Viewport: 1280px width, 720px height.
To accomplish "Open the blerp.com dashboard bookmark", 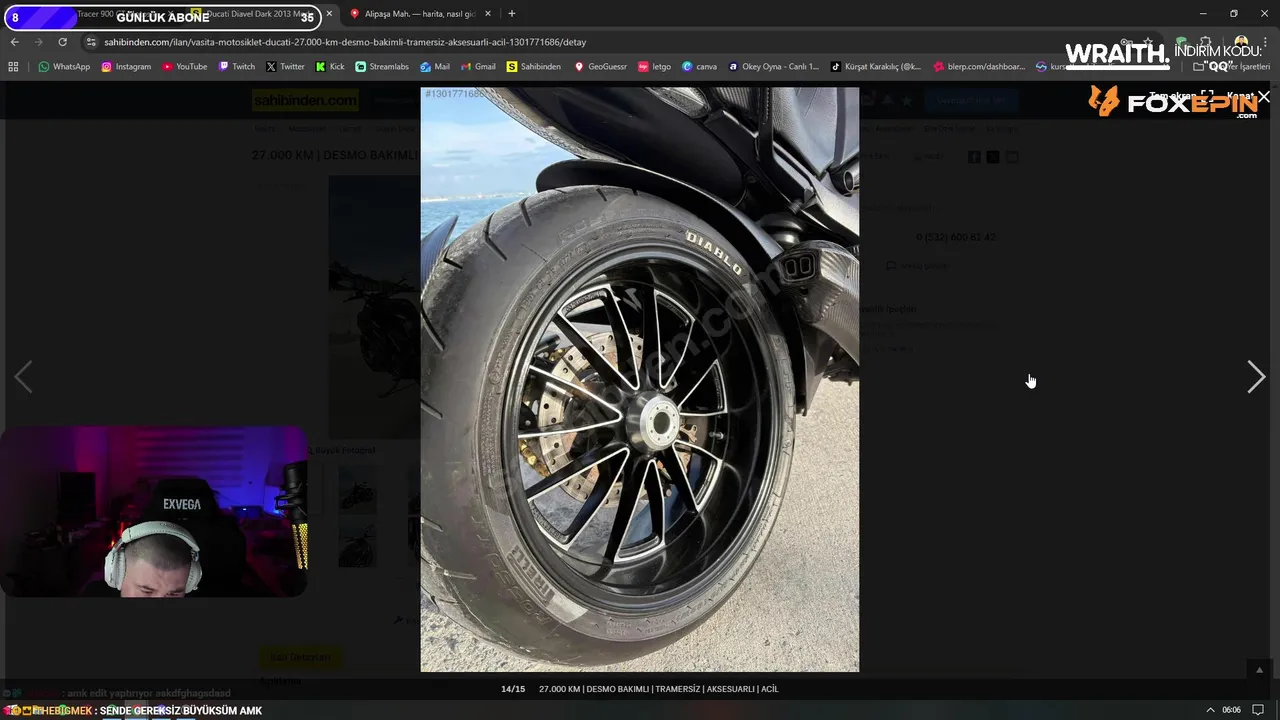I will [980, 66].
